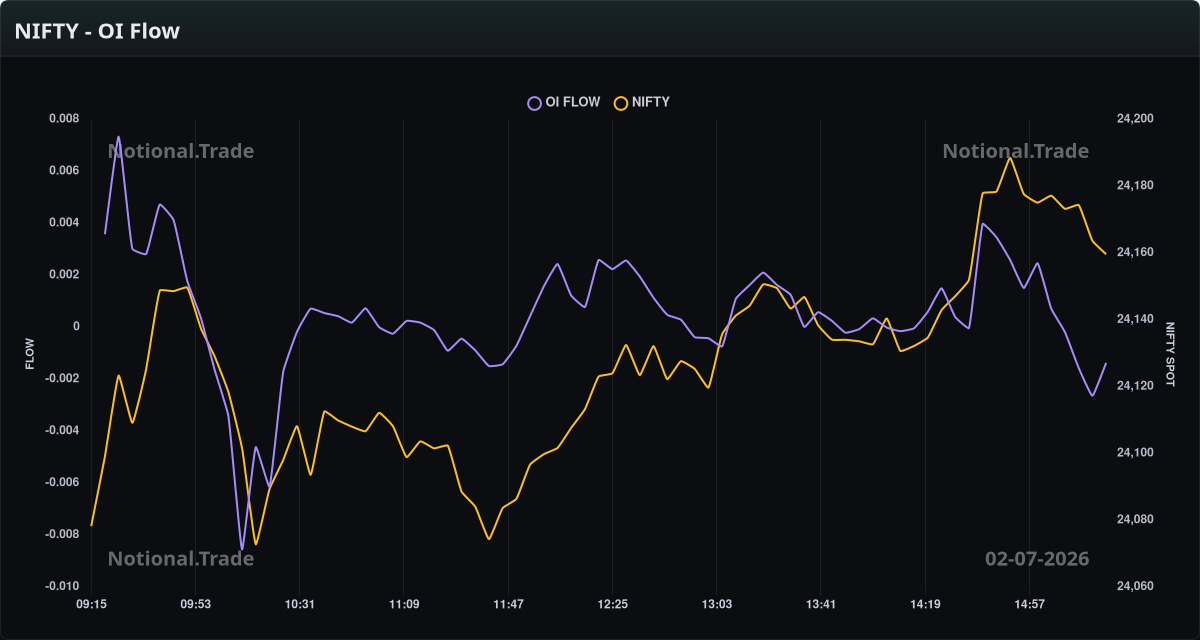Click the 09:53 time axis label
This screenshot has height=640, width=1200.
[x=195, y=604]
